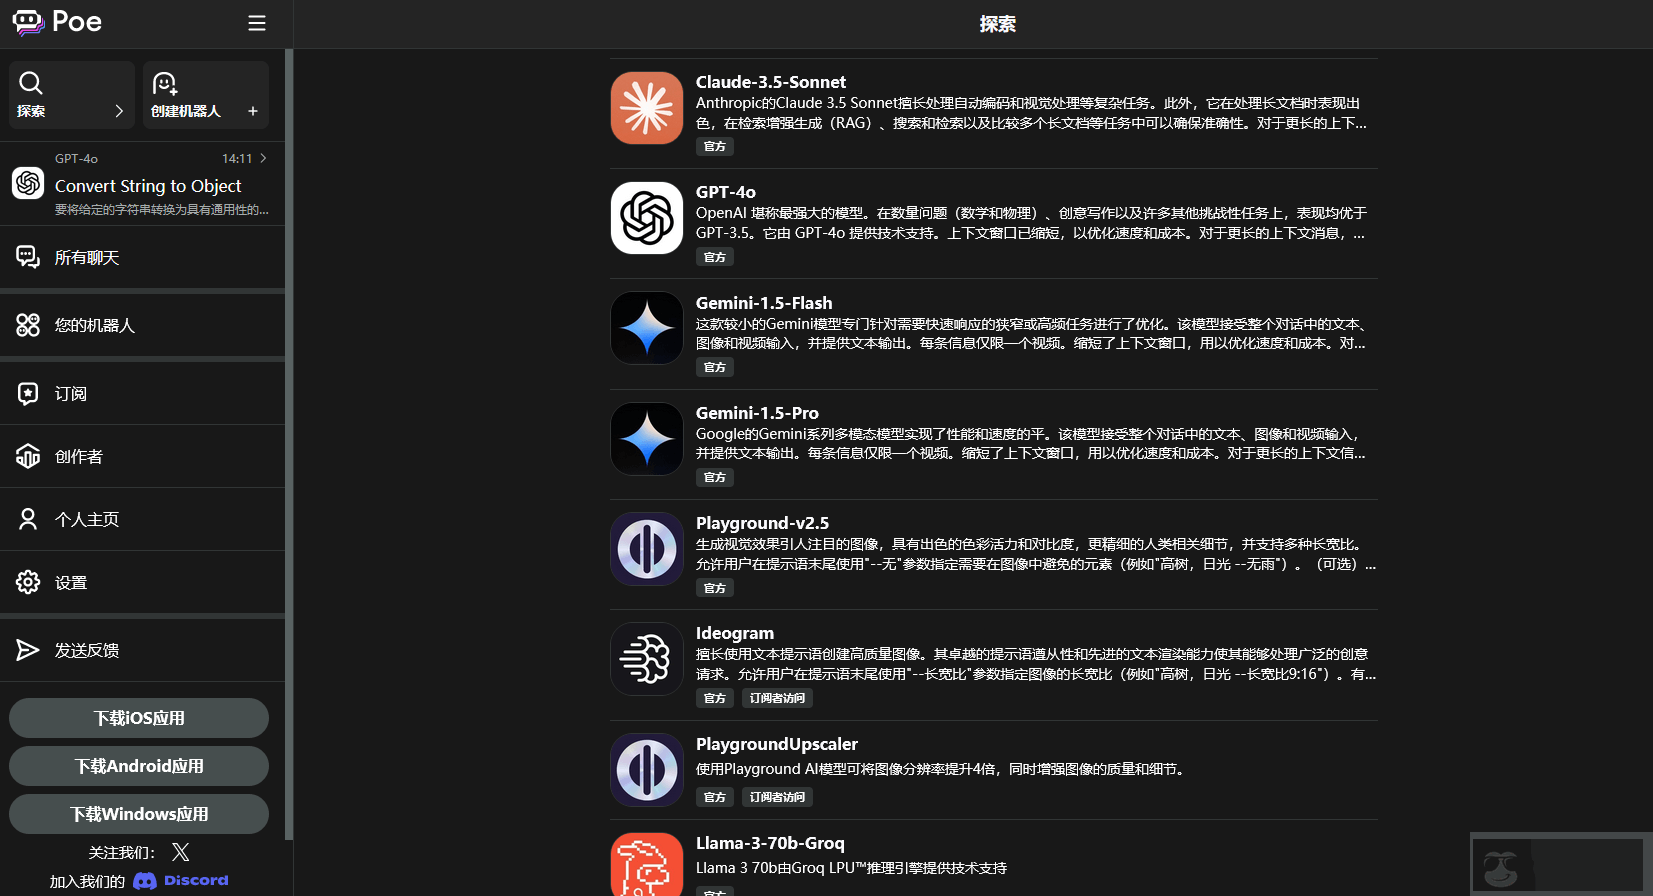
Task: Join via the Discord link
Action: coord(181,881)
